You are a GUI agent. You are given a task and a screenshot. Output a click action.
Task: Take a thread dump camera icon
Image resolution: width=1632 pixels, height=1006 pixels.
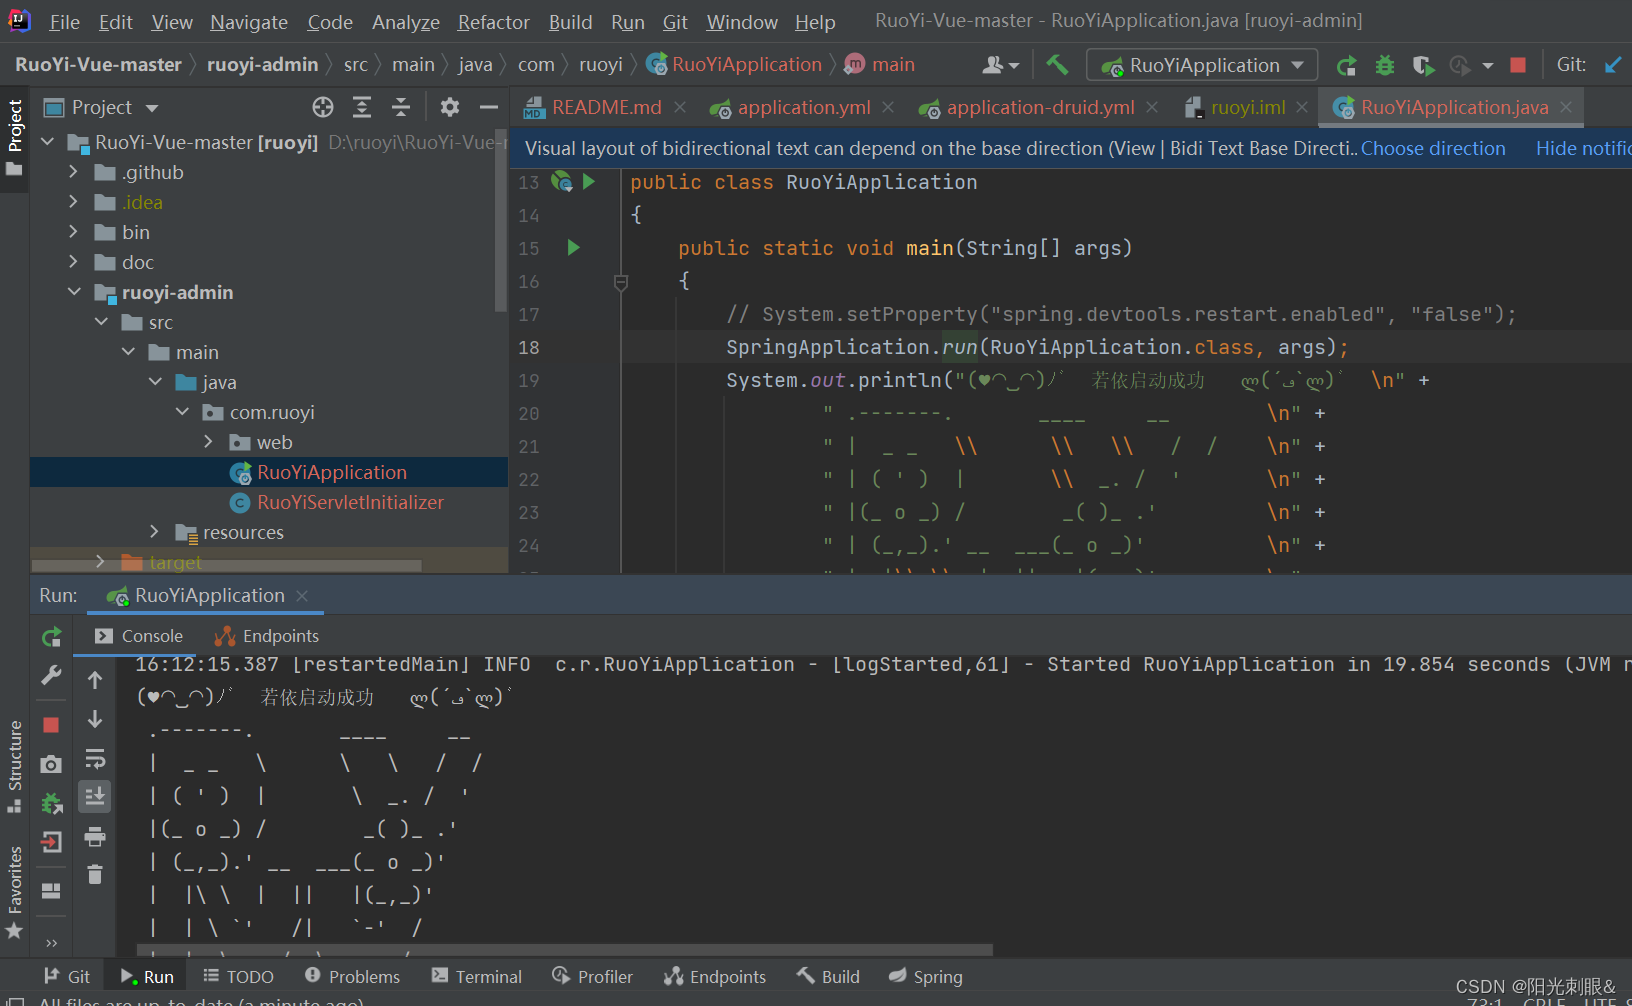pos(51,765)
